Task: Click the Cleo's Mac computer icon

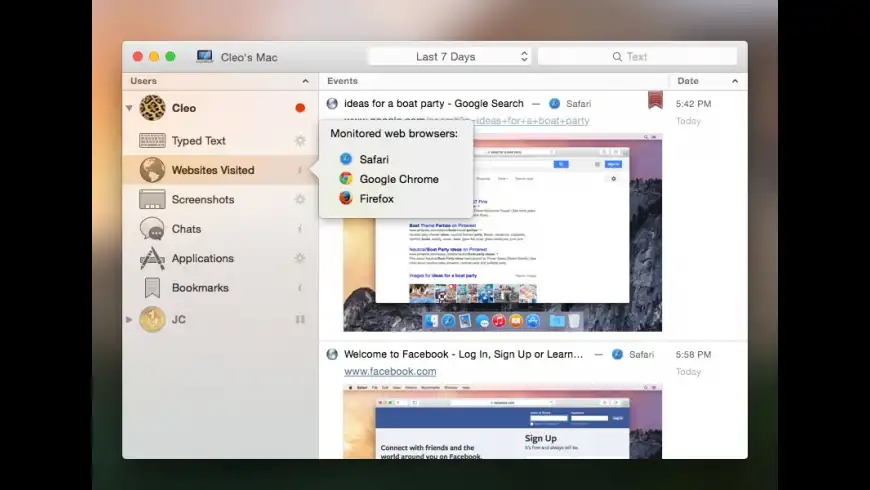Action: [x=204, y=57]
